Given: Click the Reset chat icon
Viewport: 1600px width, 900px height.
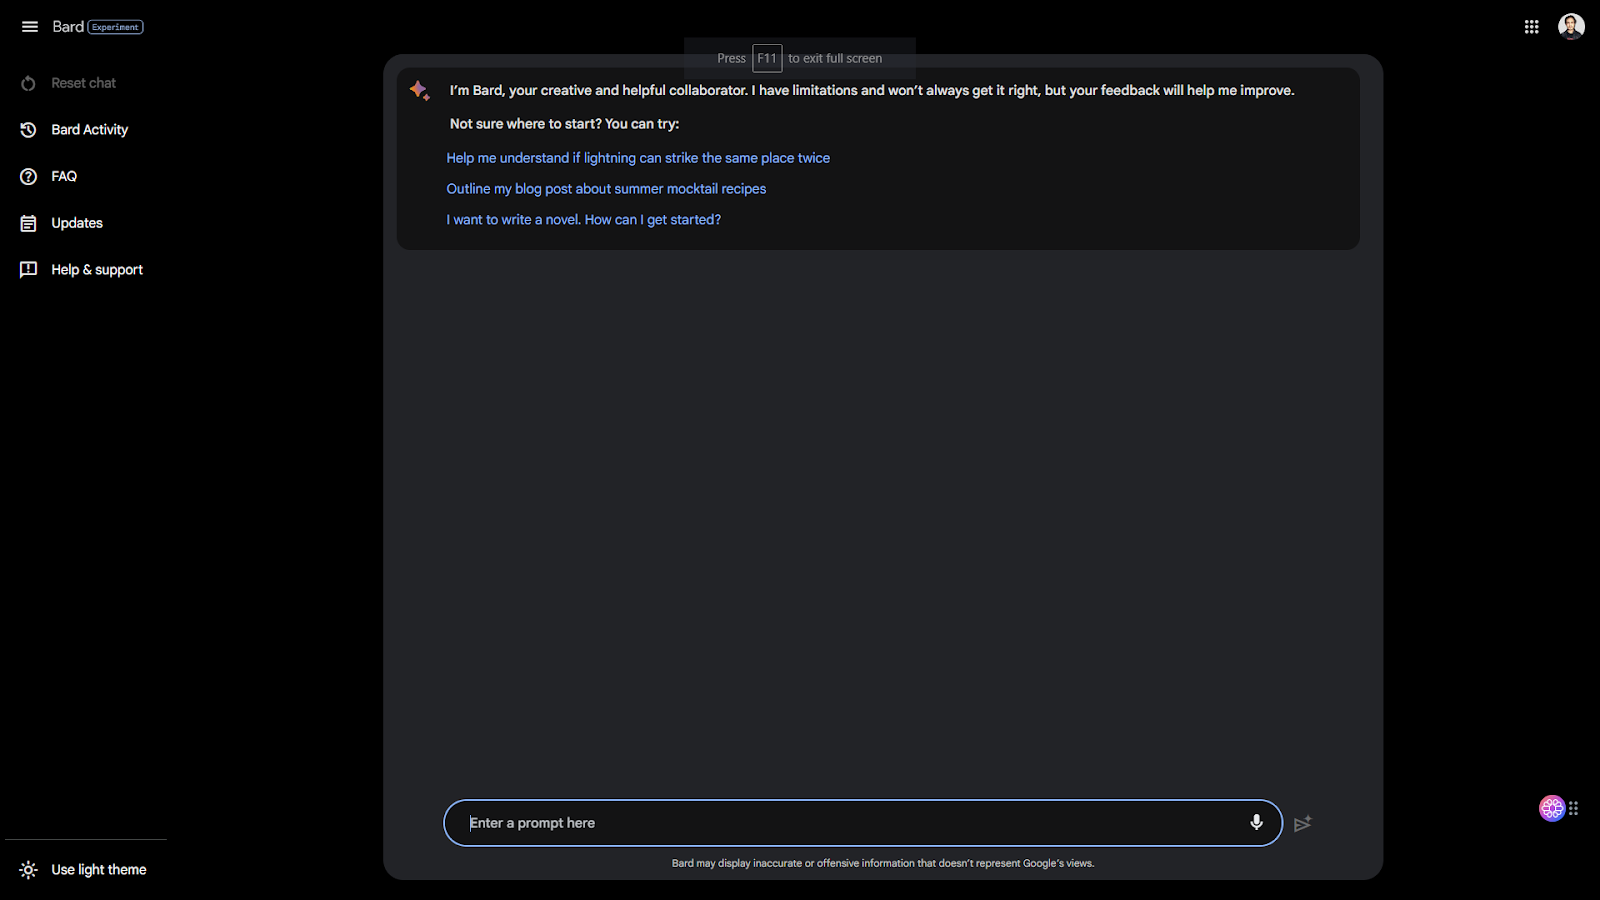Looking at the screenshot, I should pos(28,83).
